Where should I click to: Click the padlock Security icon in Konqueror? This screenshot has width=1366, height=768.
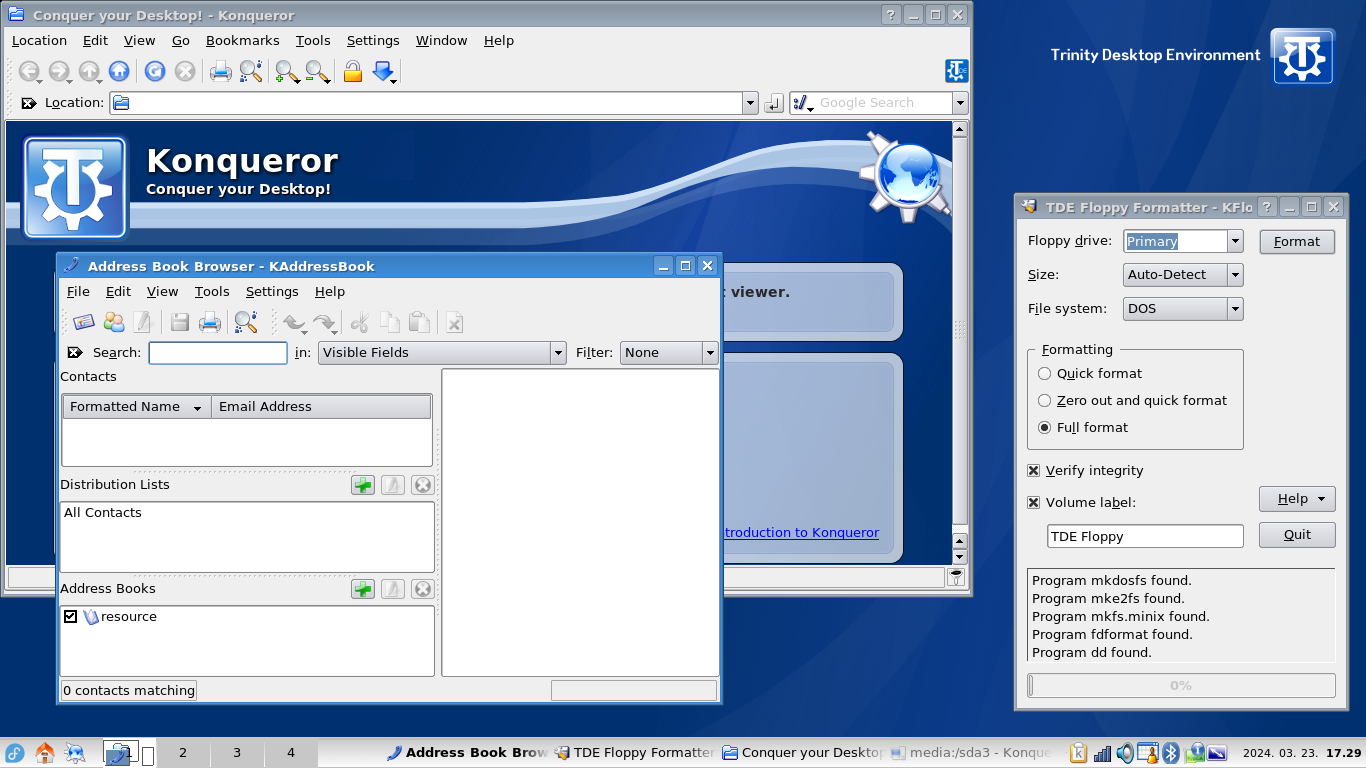point(352,71)
